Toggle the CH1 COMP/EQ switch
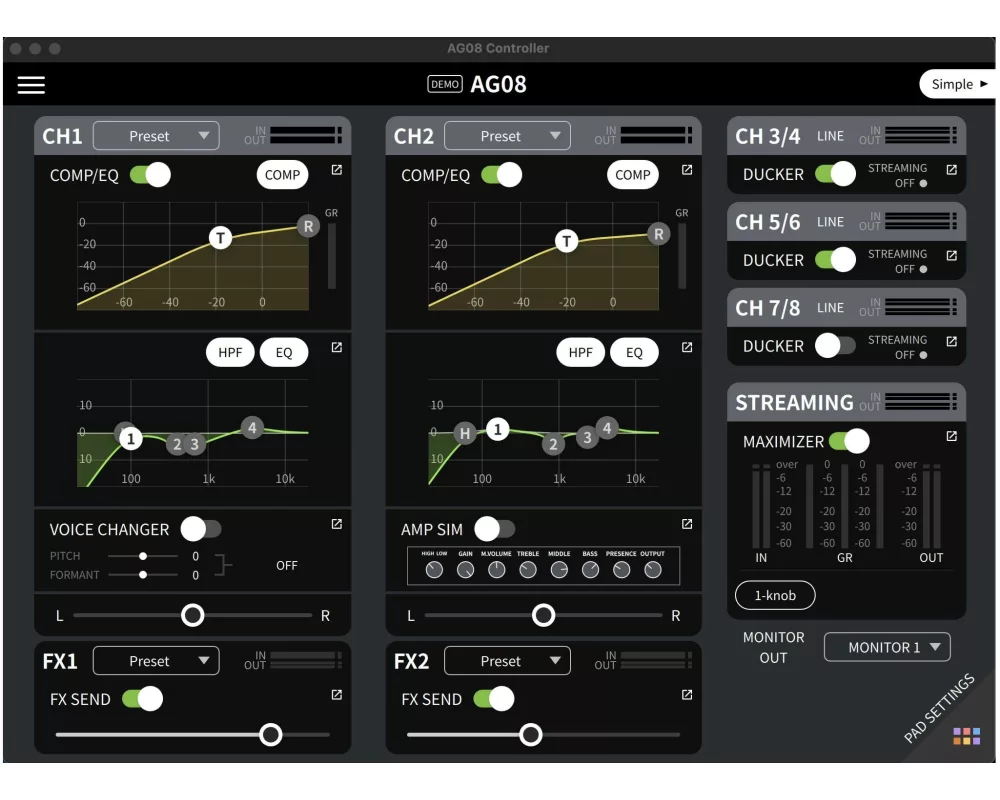This screenshot has height=800, width=1000. click(x=150, y=175)
